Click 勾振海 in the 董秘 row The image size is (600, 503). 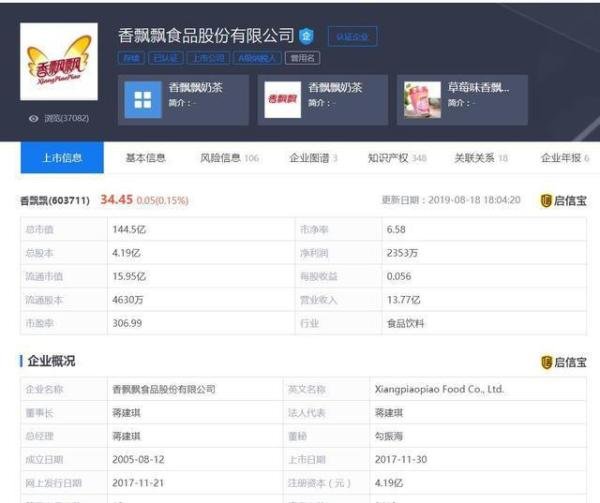389,436
